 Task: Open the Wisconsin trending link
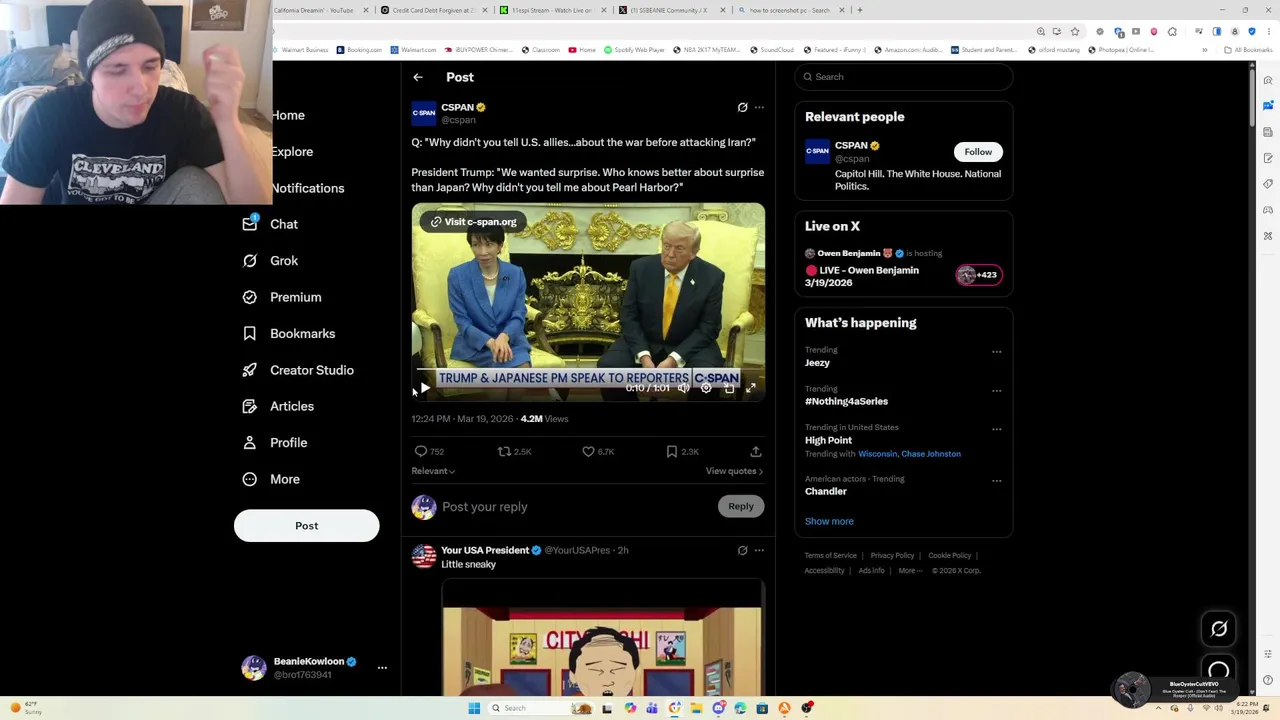point(877,454)
